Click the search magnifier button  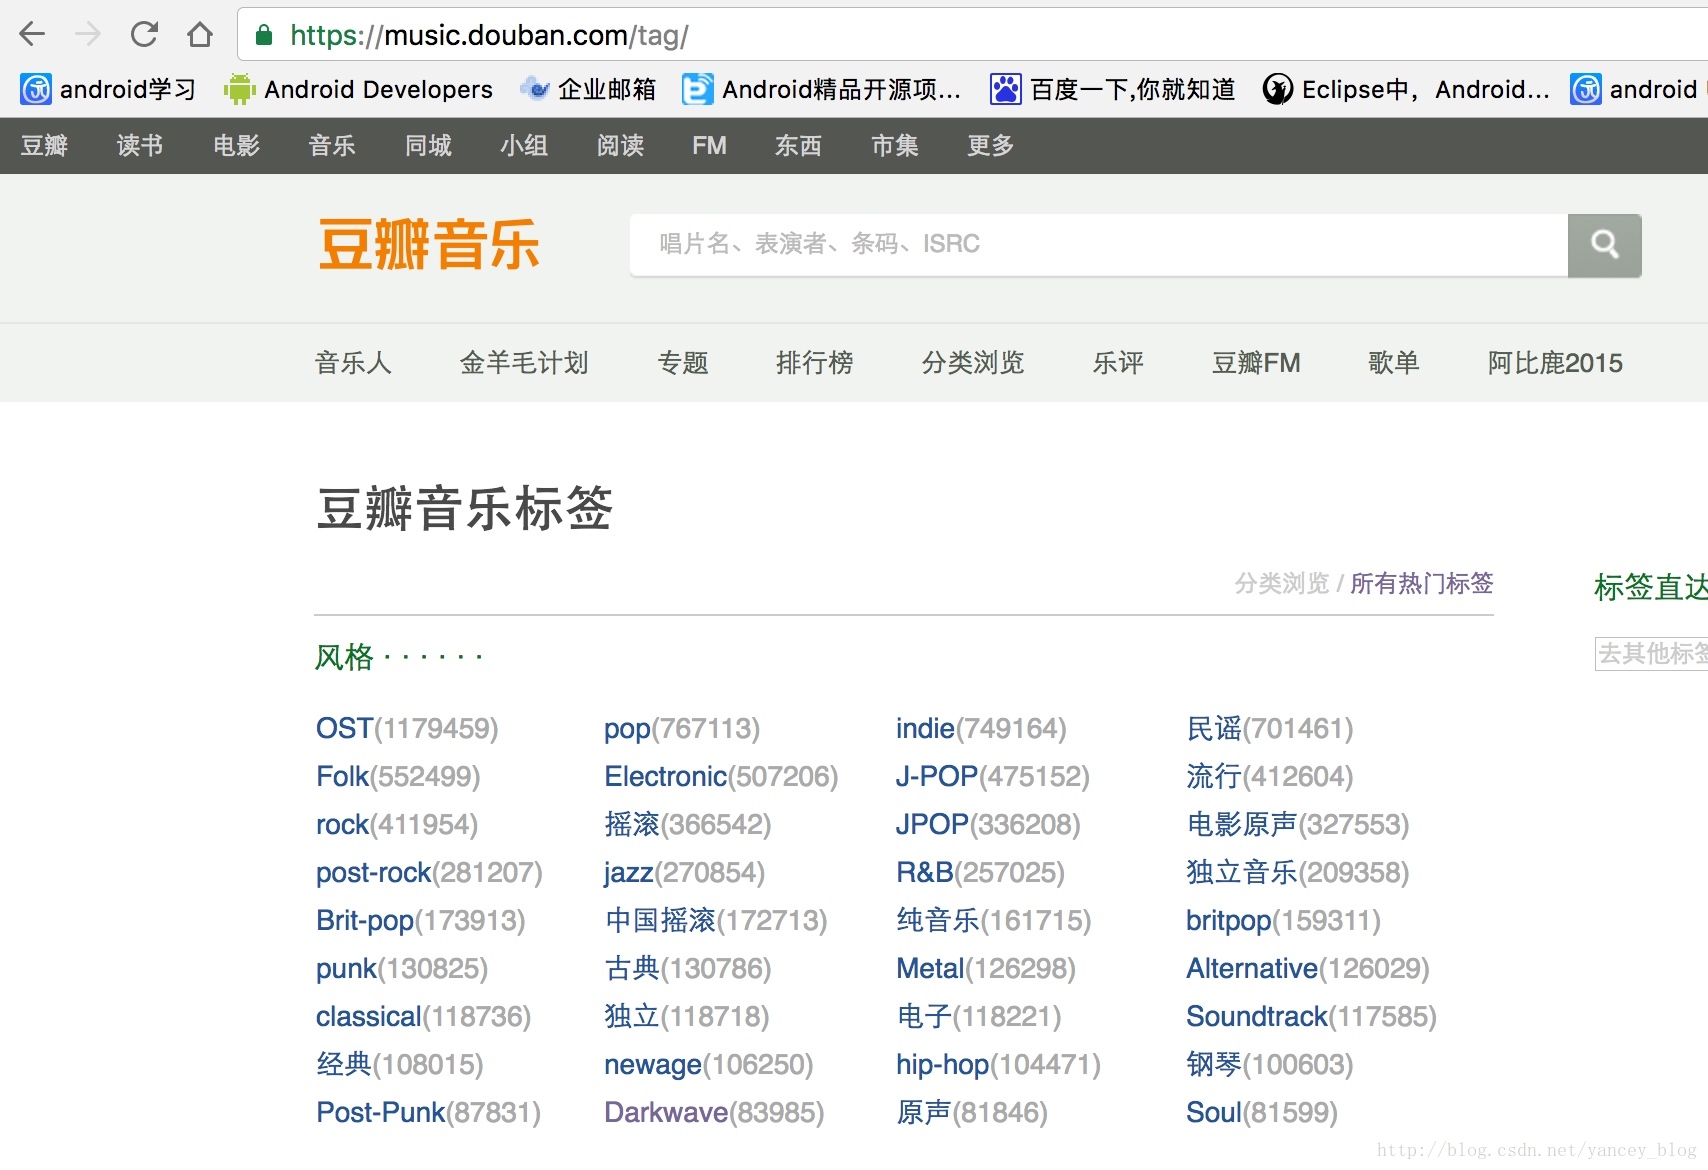1604,245
